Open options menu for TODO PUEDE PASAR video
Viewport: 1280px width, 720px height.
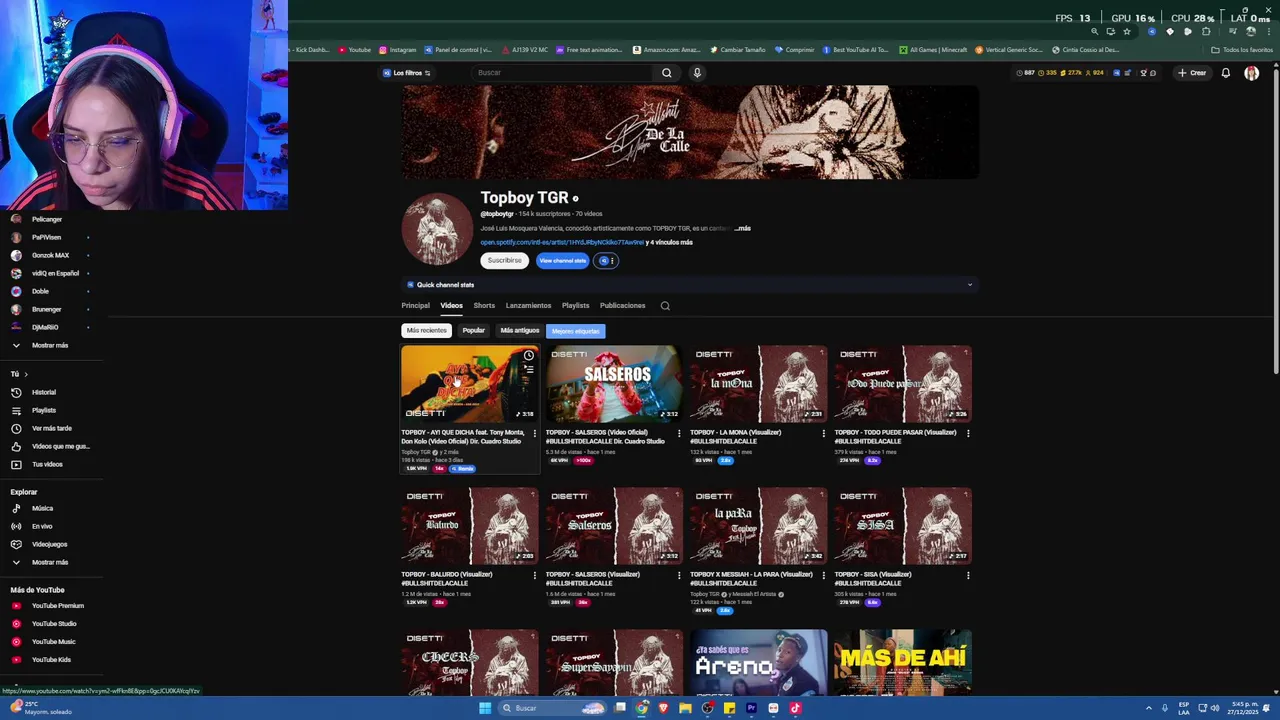pyautogui.click(x=967, y=434)
